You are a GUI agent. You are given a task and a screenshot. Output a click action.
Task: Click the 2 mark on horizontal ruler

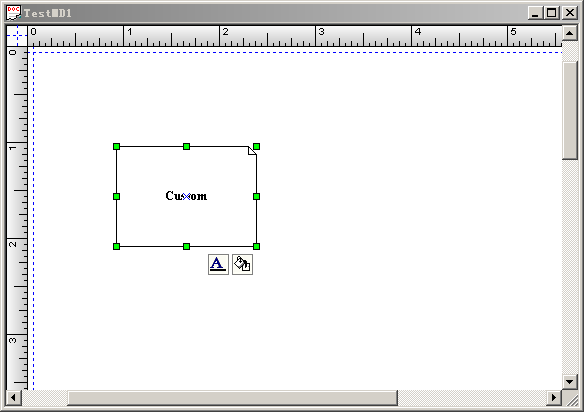[225, 32]
